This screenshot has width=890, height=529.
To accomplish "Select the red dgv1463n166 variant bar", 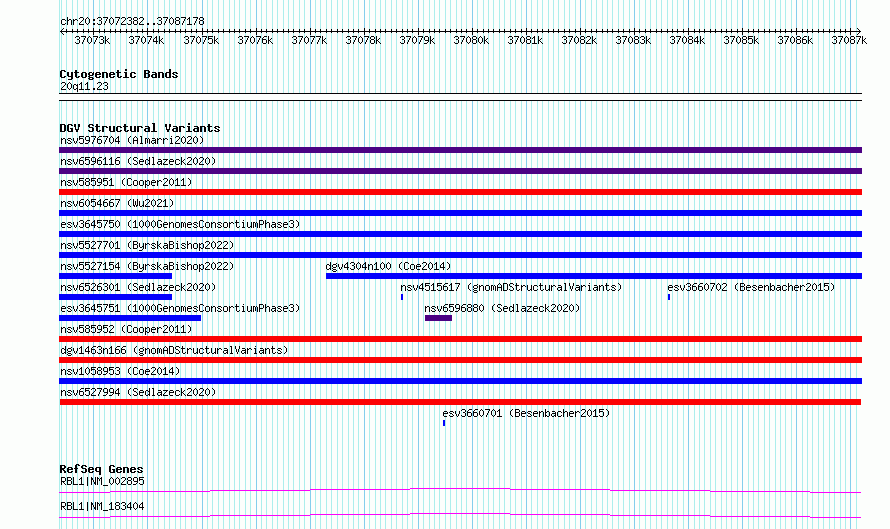I will coord(460,360).
